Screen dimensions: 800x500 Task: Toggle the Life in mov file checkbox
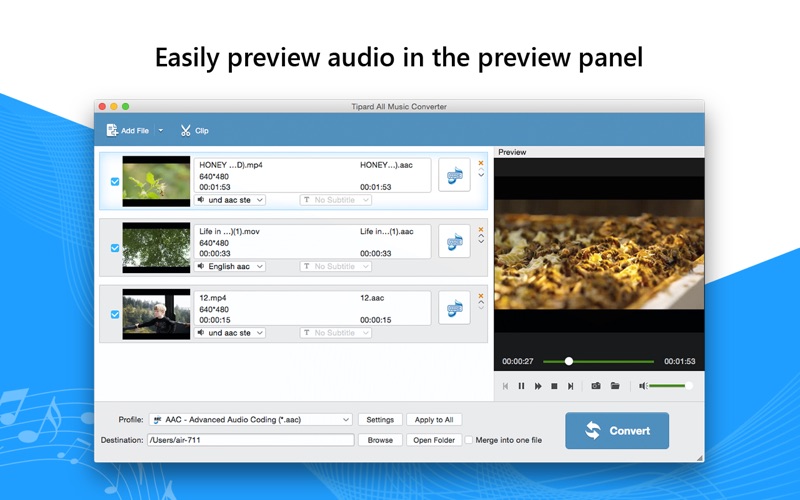[x=114, y=248]
